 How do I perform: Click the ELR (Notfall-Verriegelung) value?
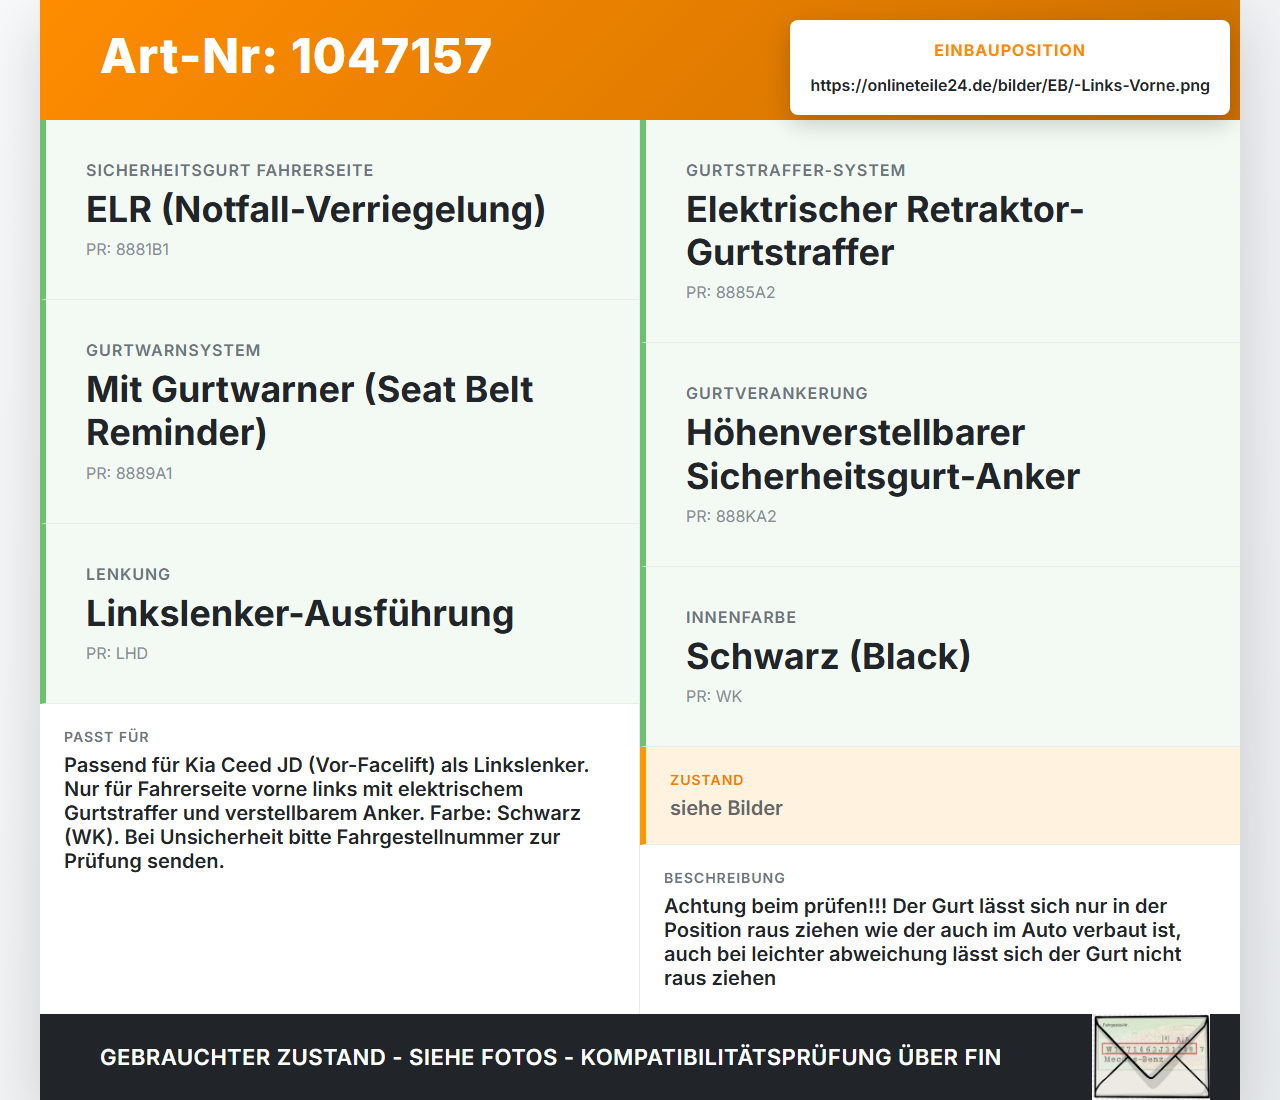(x=316, y=209)
